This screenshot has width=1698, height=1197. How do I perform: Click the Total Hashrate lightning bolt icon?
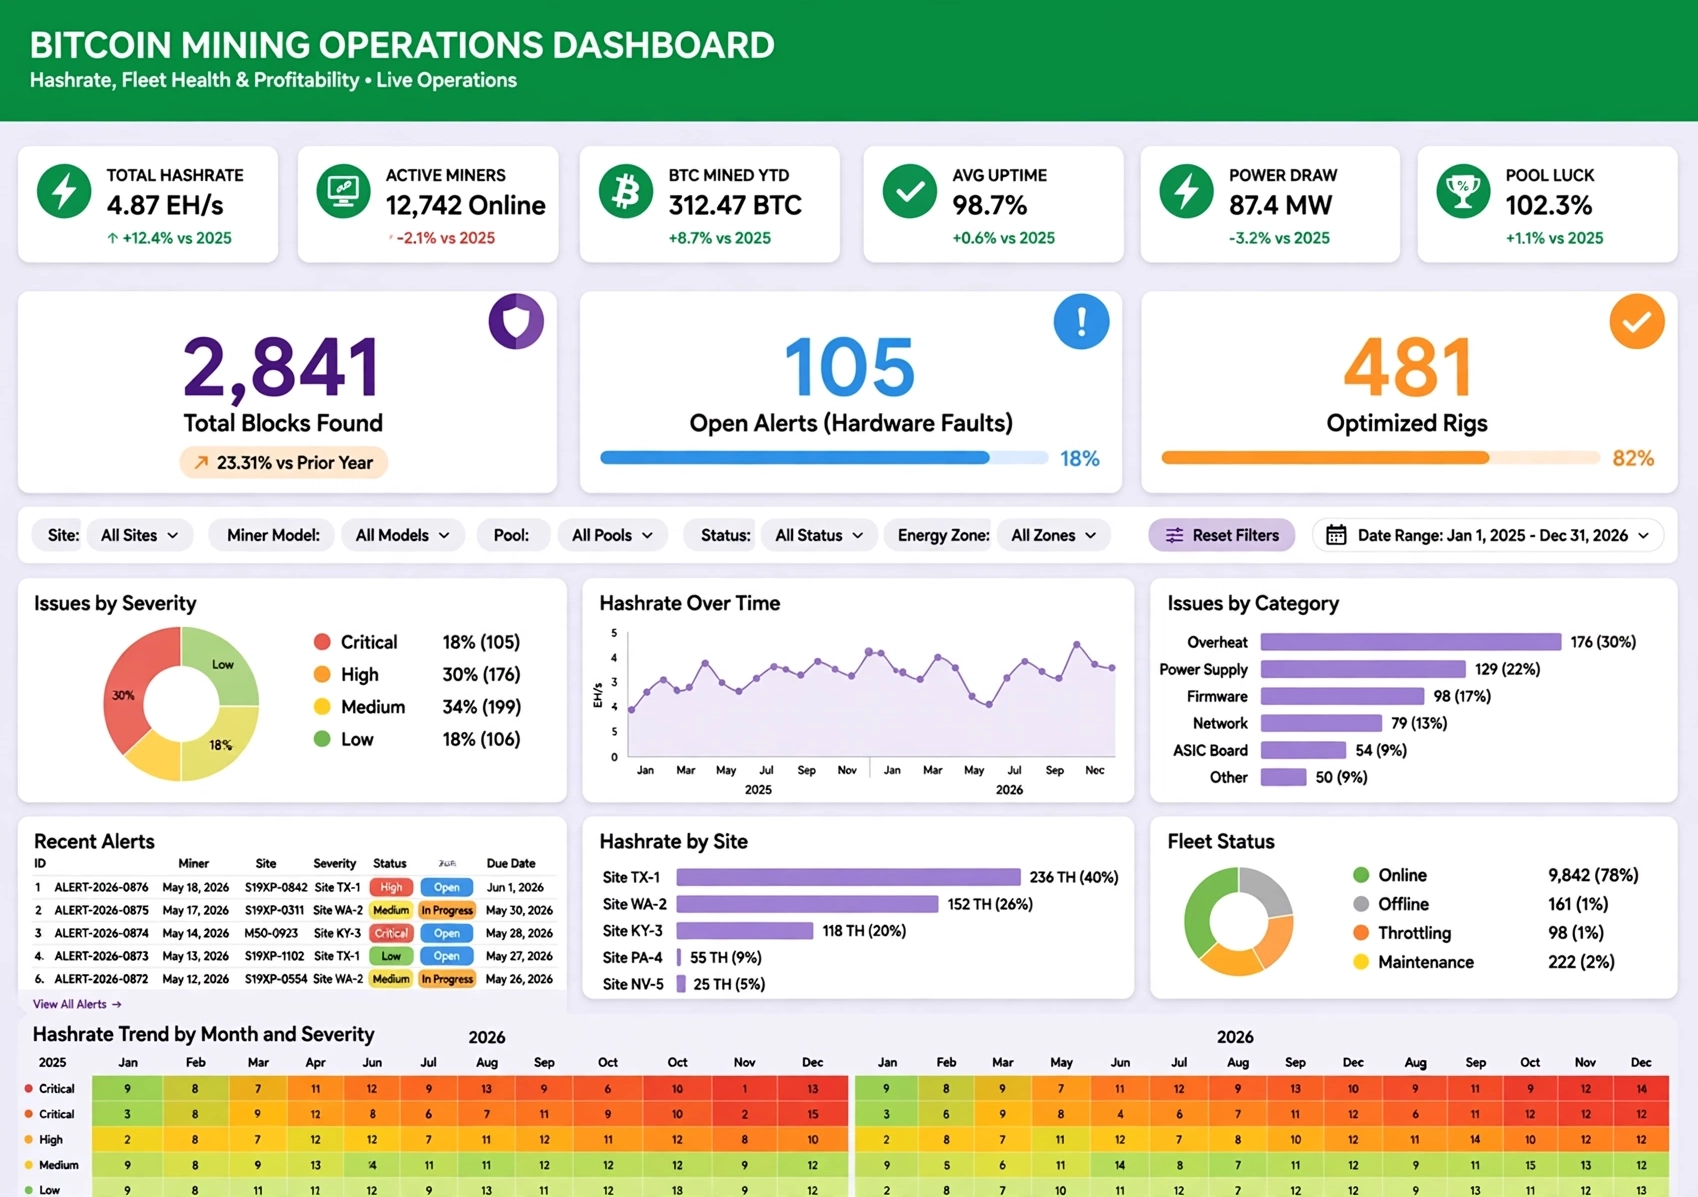(64, 191)
